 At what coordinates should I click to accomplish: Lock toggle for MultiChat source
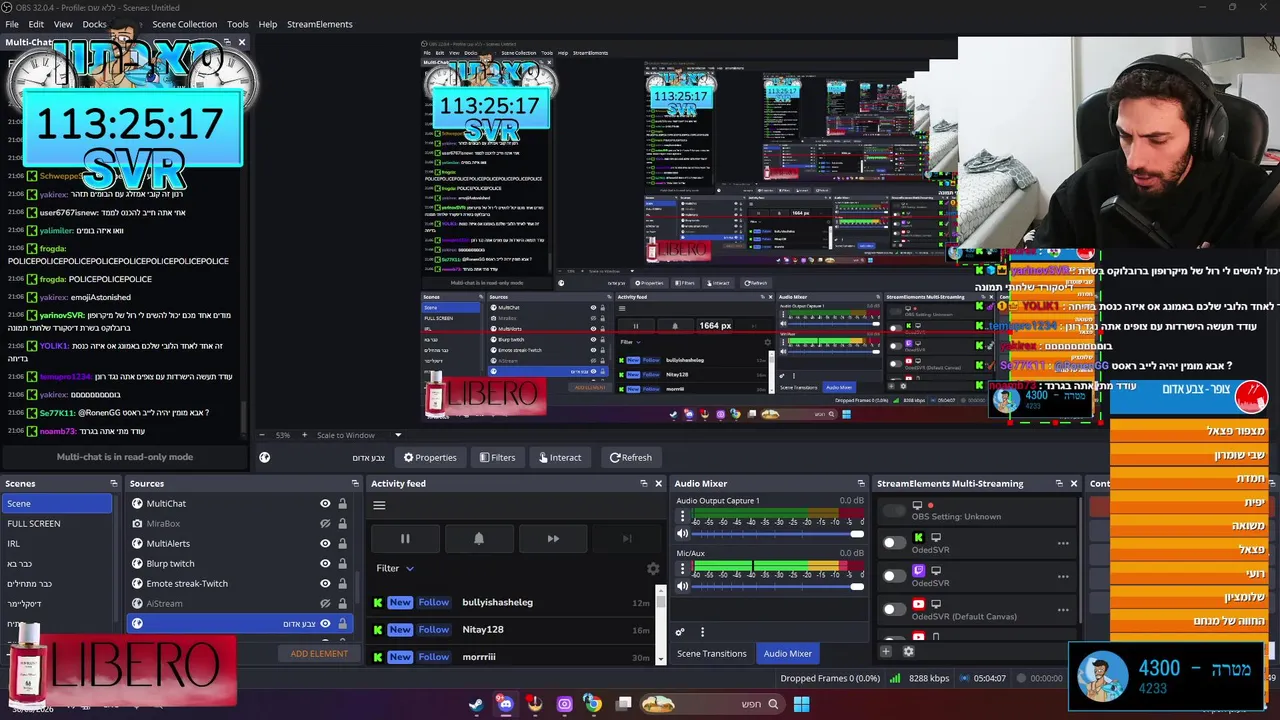[342, 504]
